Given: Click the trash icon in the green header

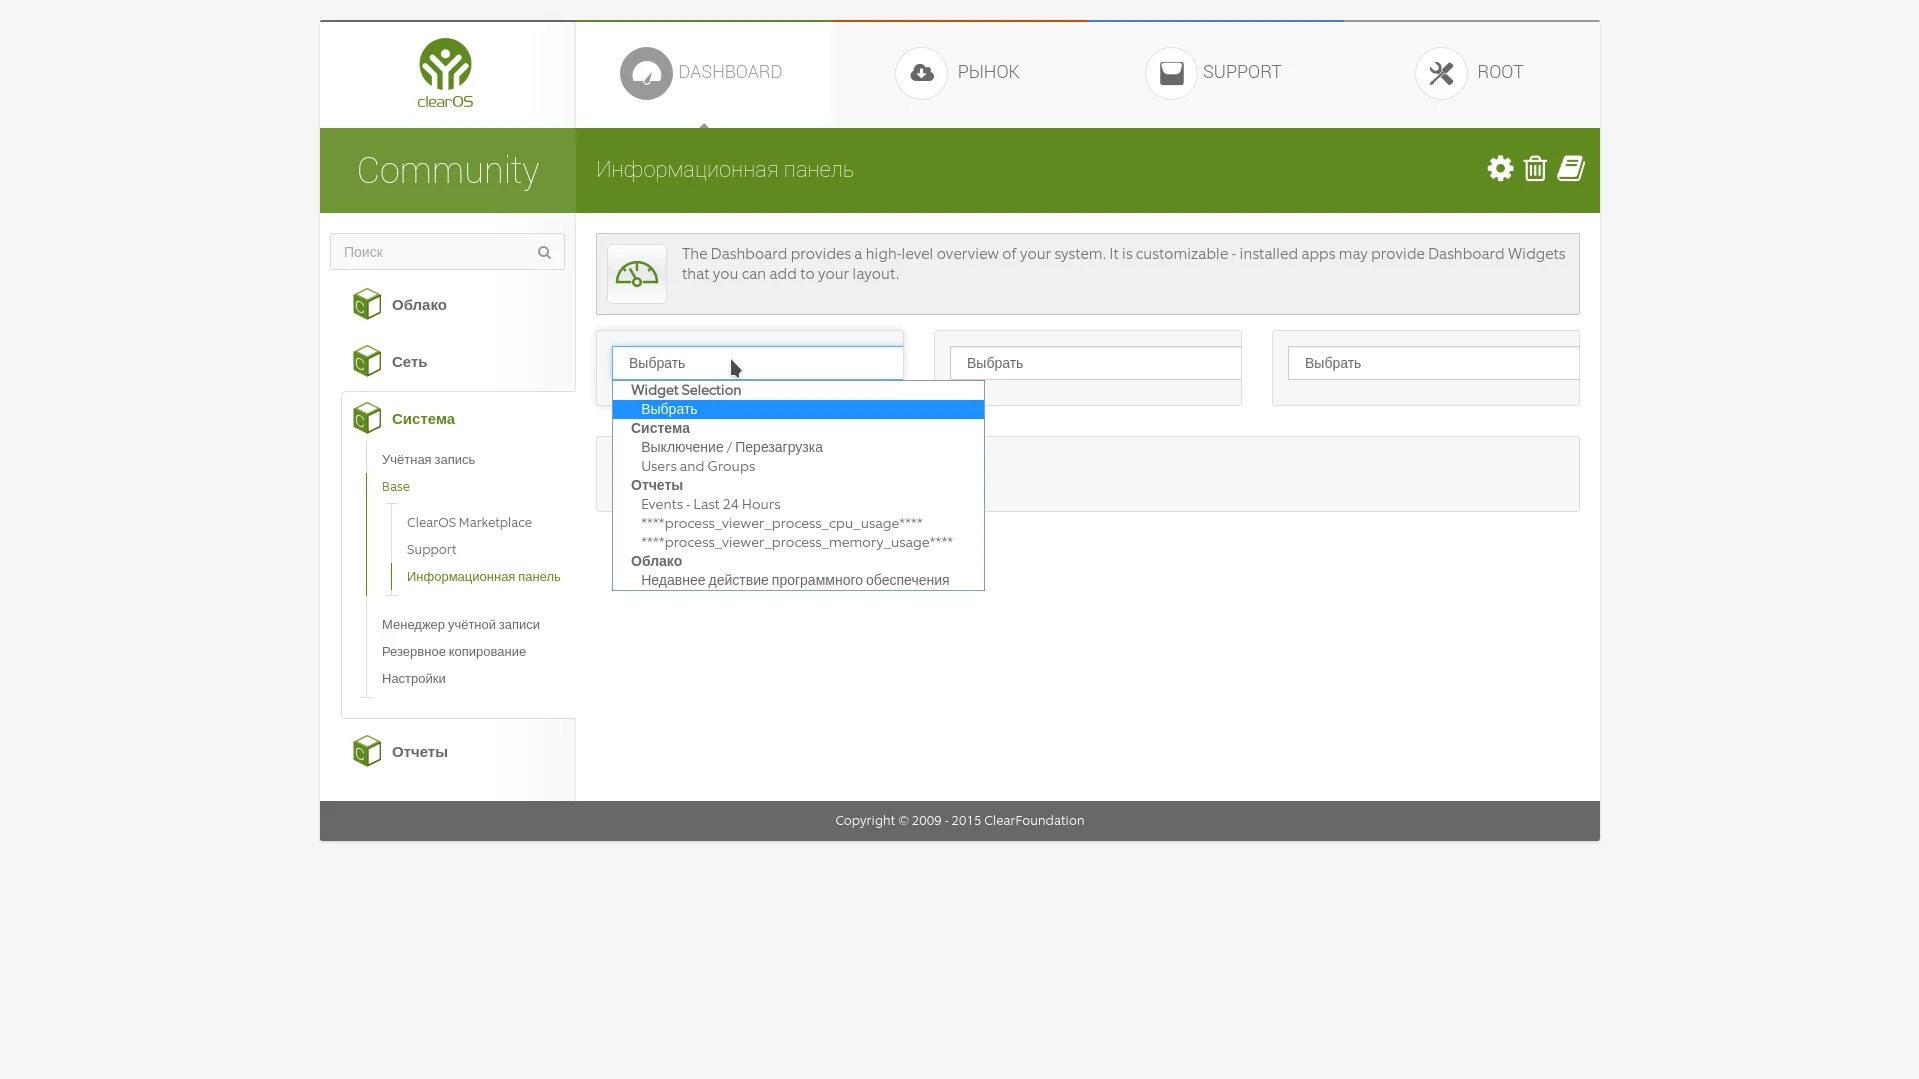Looking at the screenshot, I should (1535, 168).
